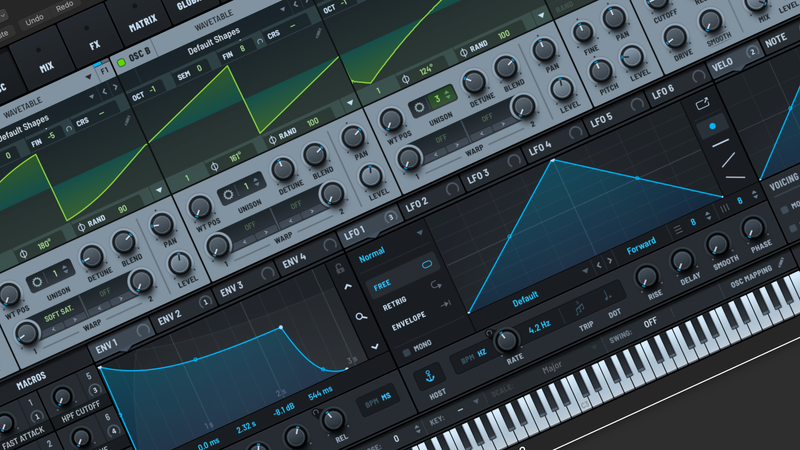Click the link icon beside FIN 8
This screenshot has width=800, height=450.
[x=260, y=41]
